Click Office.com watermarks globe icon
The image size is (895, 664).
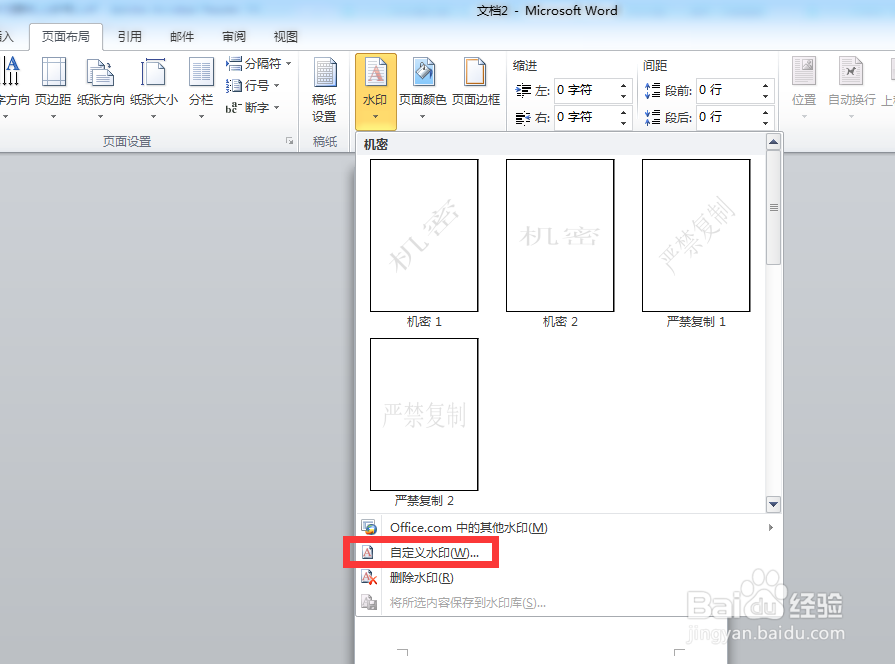[369, 528]
